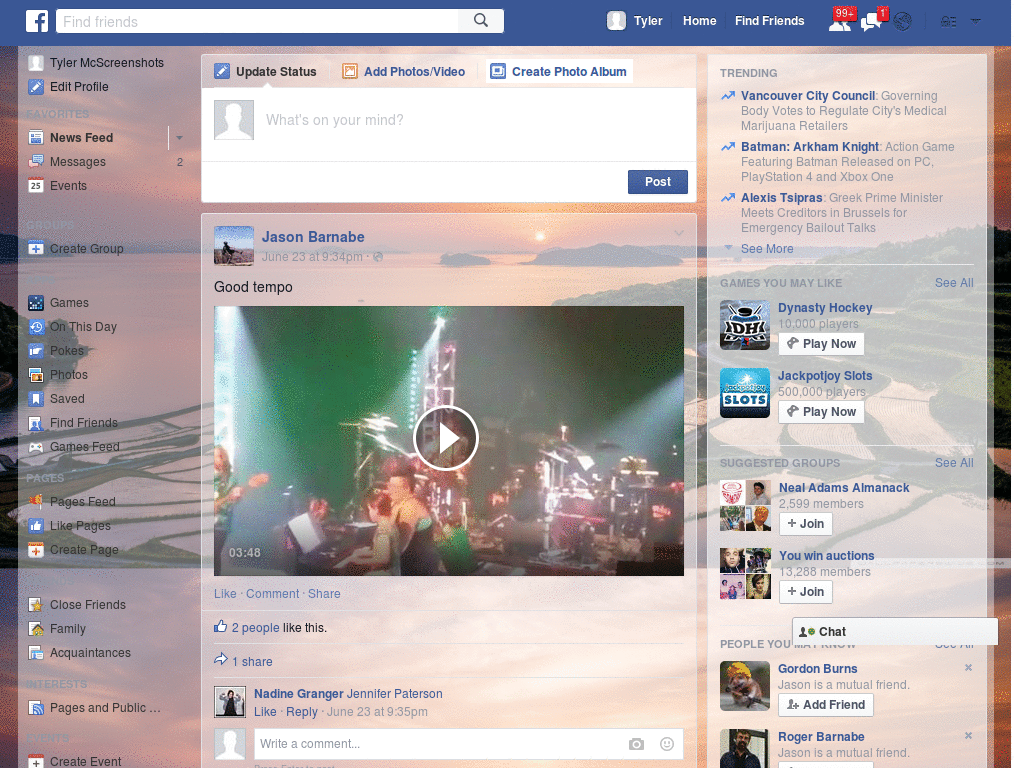Attach a photo using the comment camera icon

point(636,744)
